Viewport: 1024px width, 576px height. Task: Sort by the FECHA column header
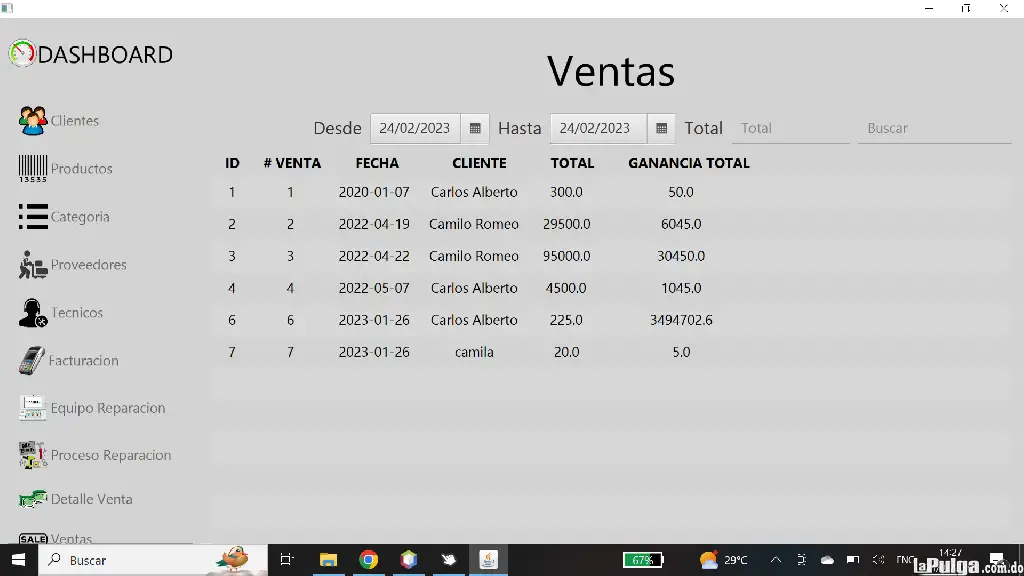click(377, 163)
